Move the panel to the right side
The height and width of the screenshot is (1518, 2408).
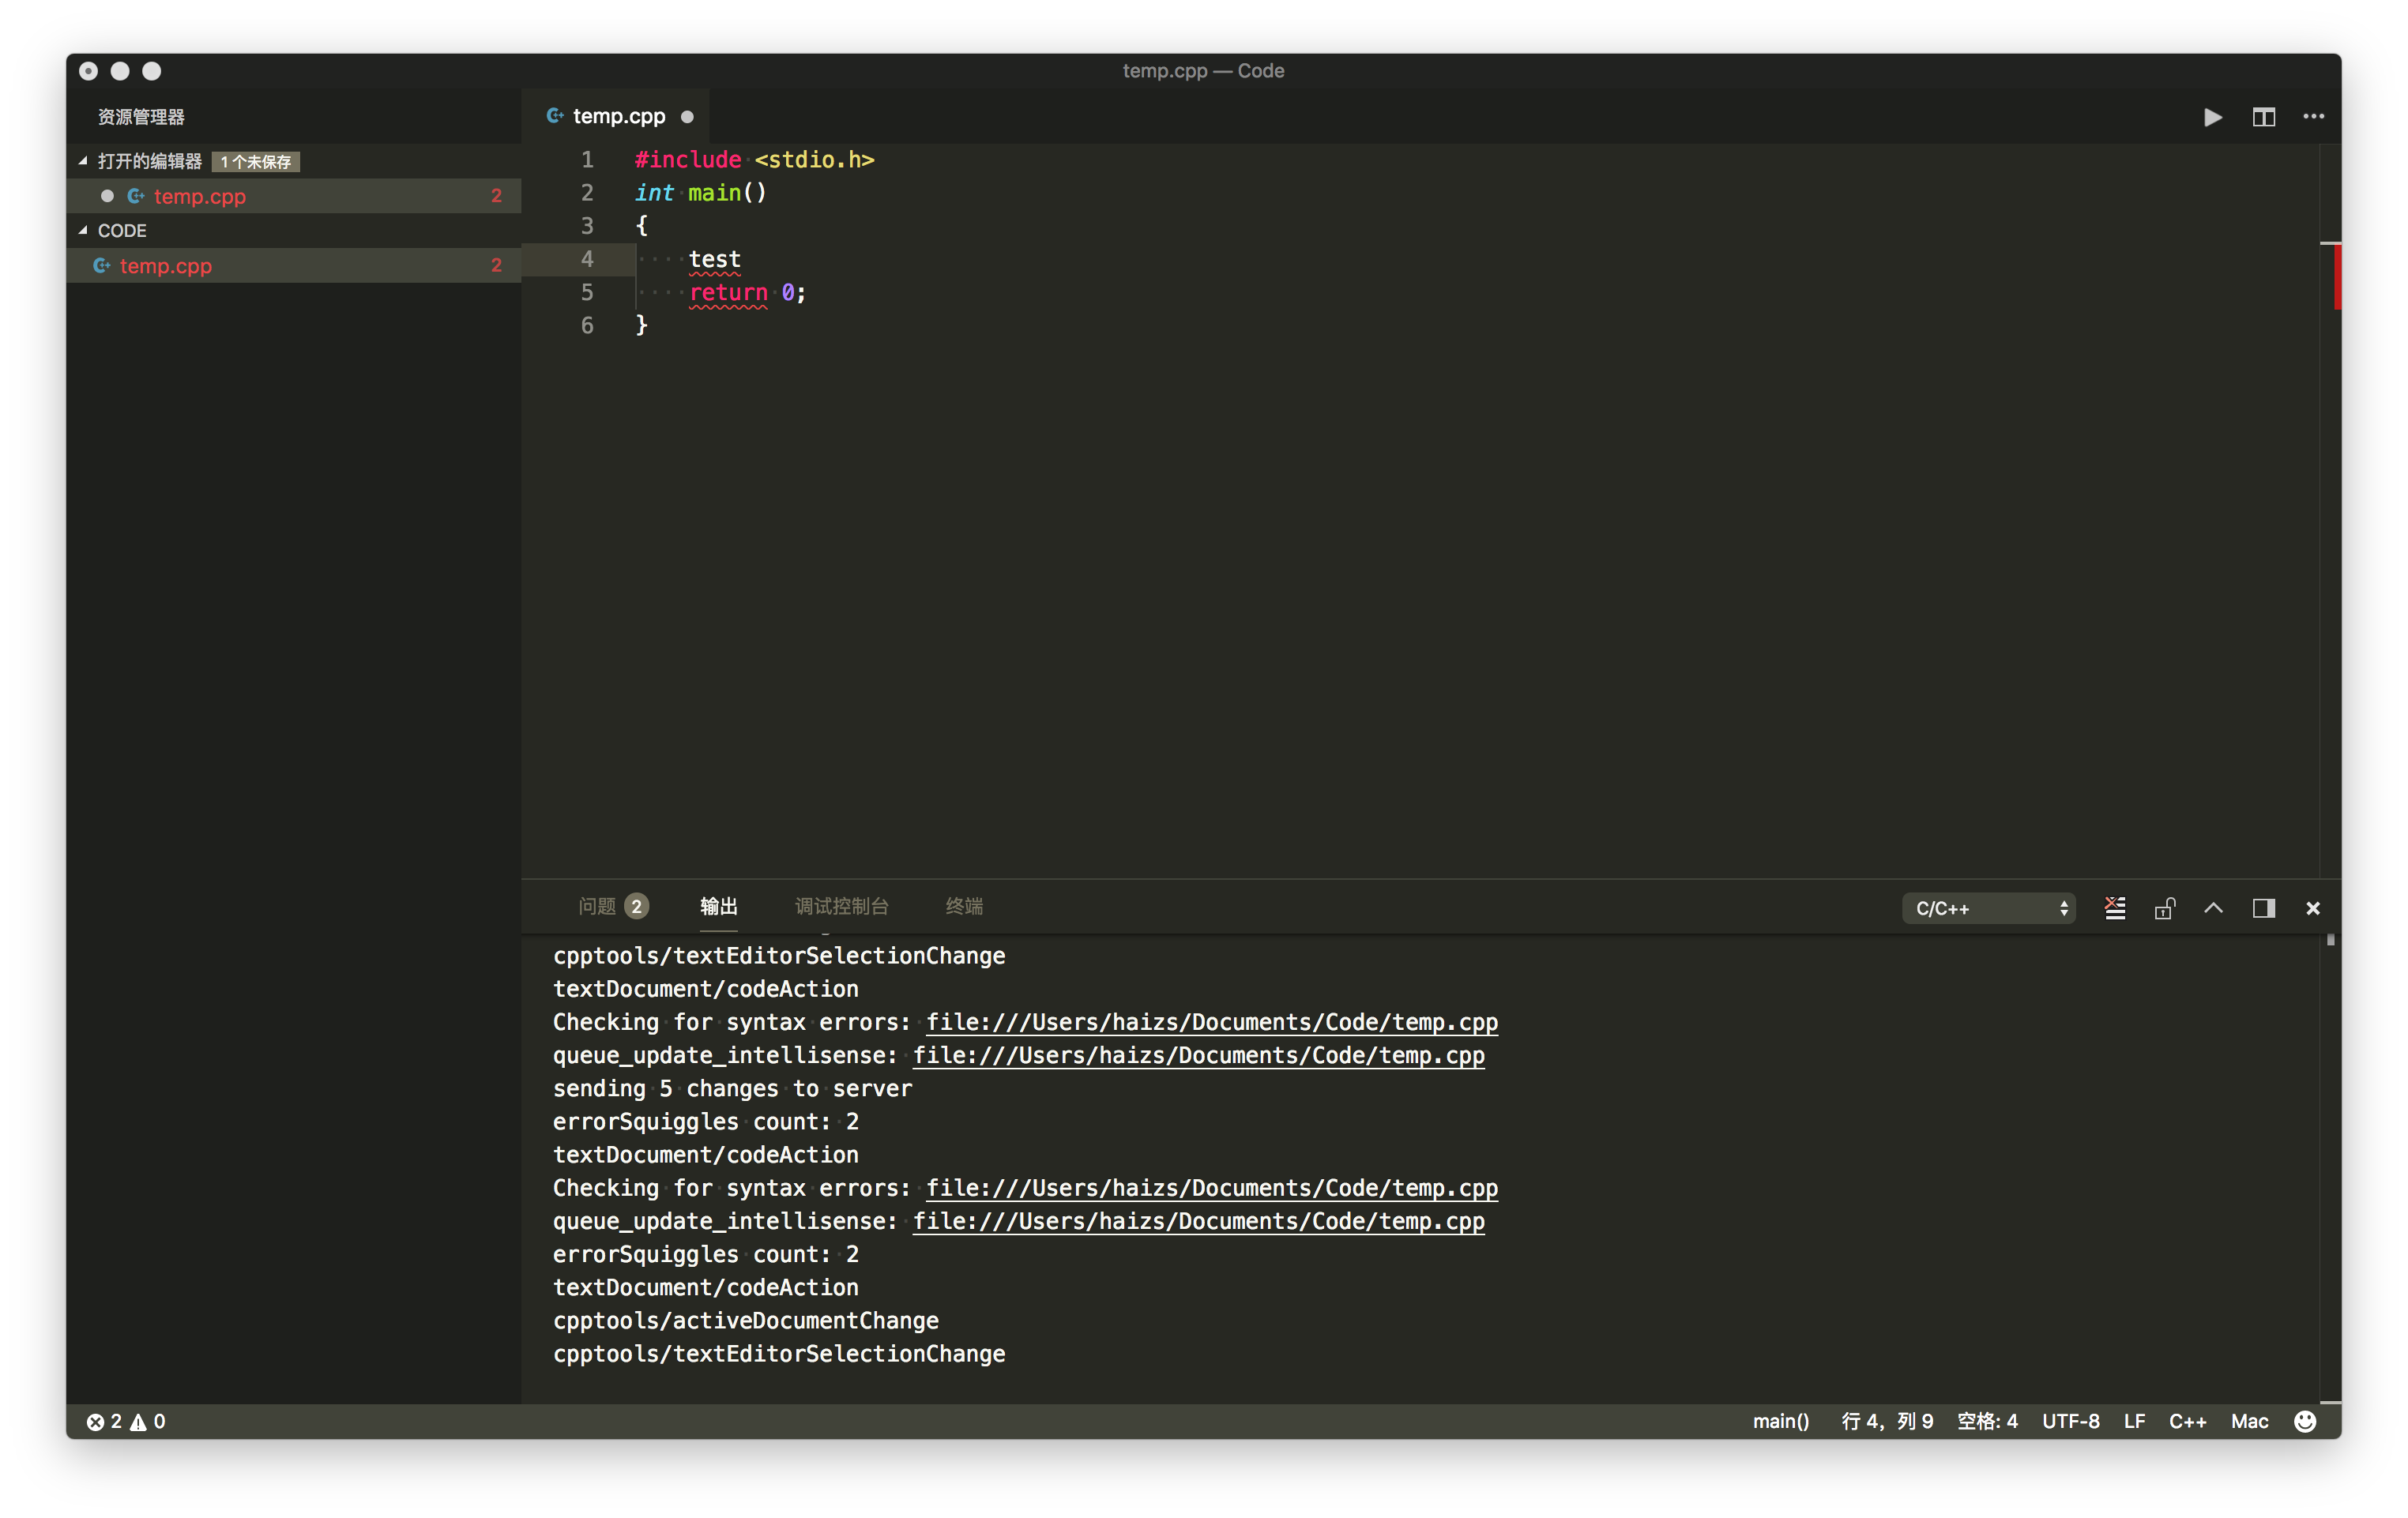click(2264, 908)
